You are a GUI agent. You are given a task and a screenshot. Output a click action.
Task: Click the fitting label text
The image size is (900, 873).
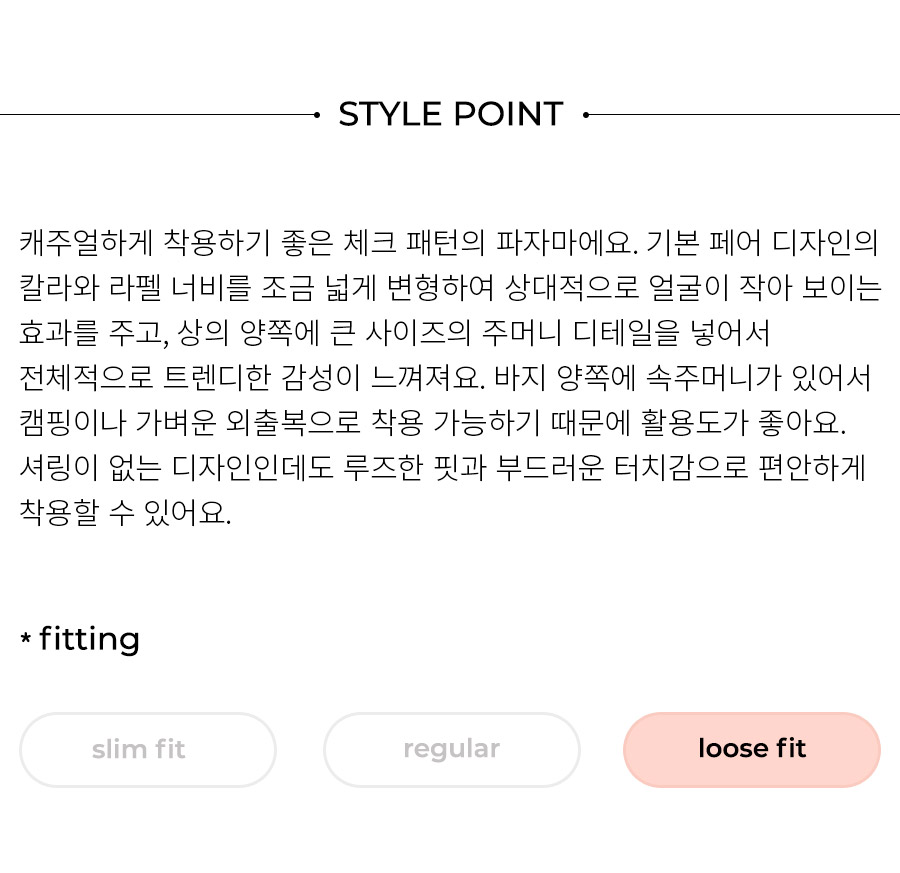[x=89, y=639]
